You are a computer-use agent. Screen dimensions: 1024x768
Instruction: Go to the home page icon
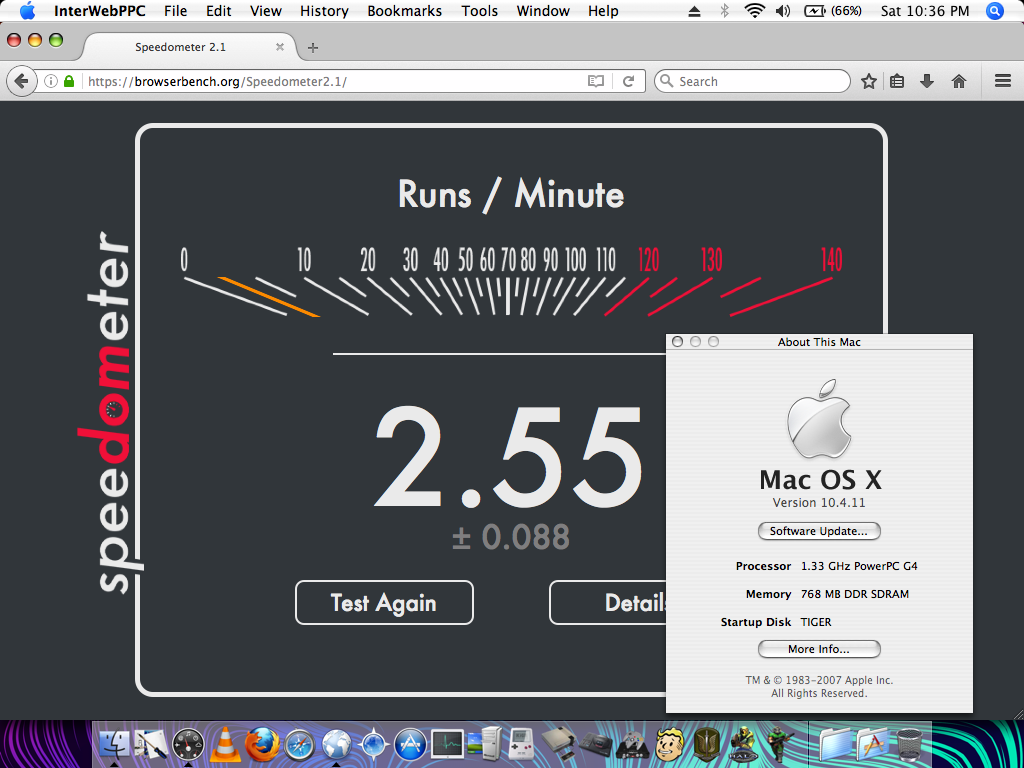tap(959, 82)
